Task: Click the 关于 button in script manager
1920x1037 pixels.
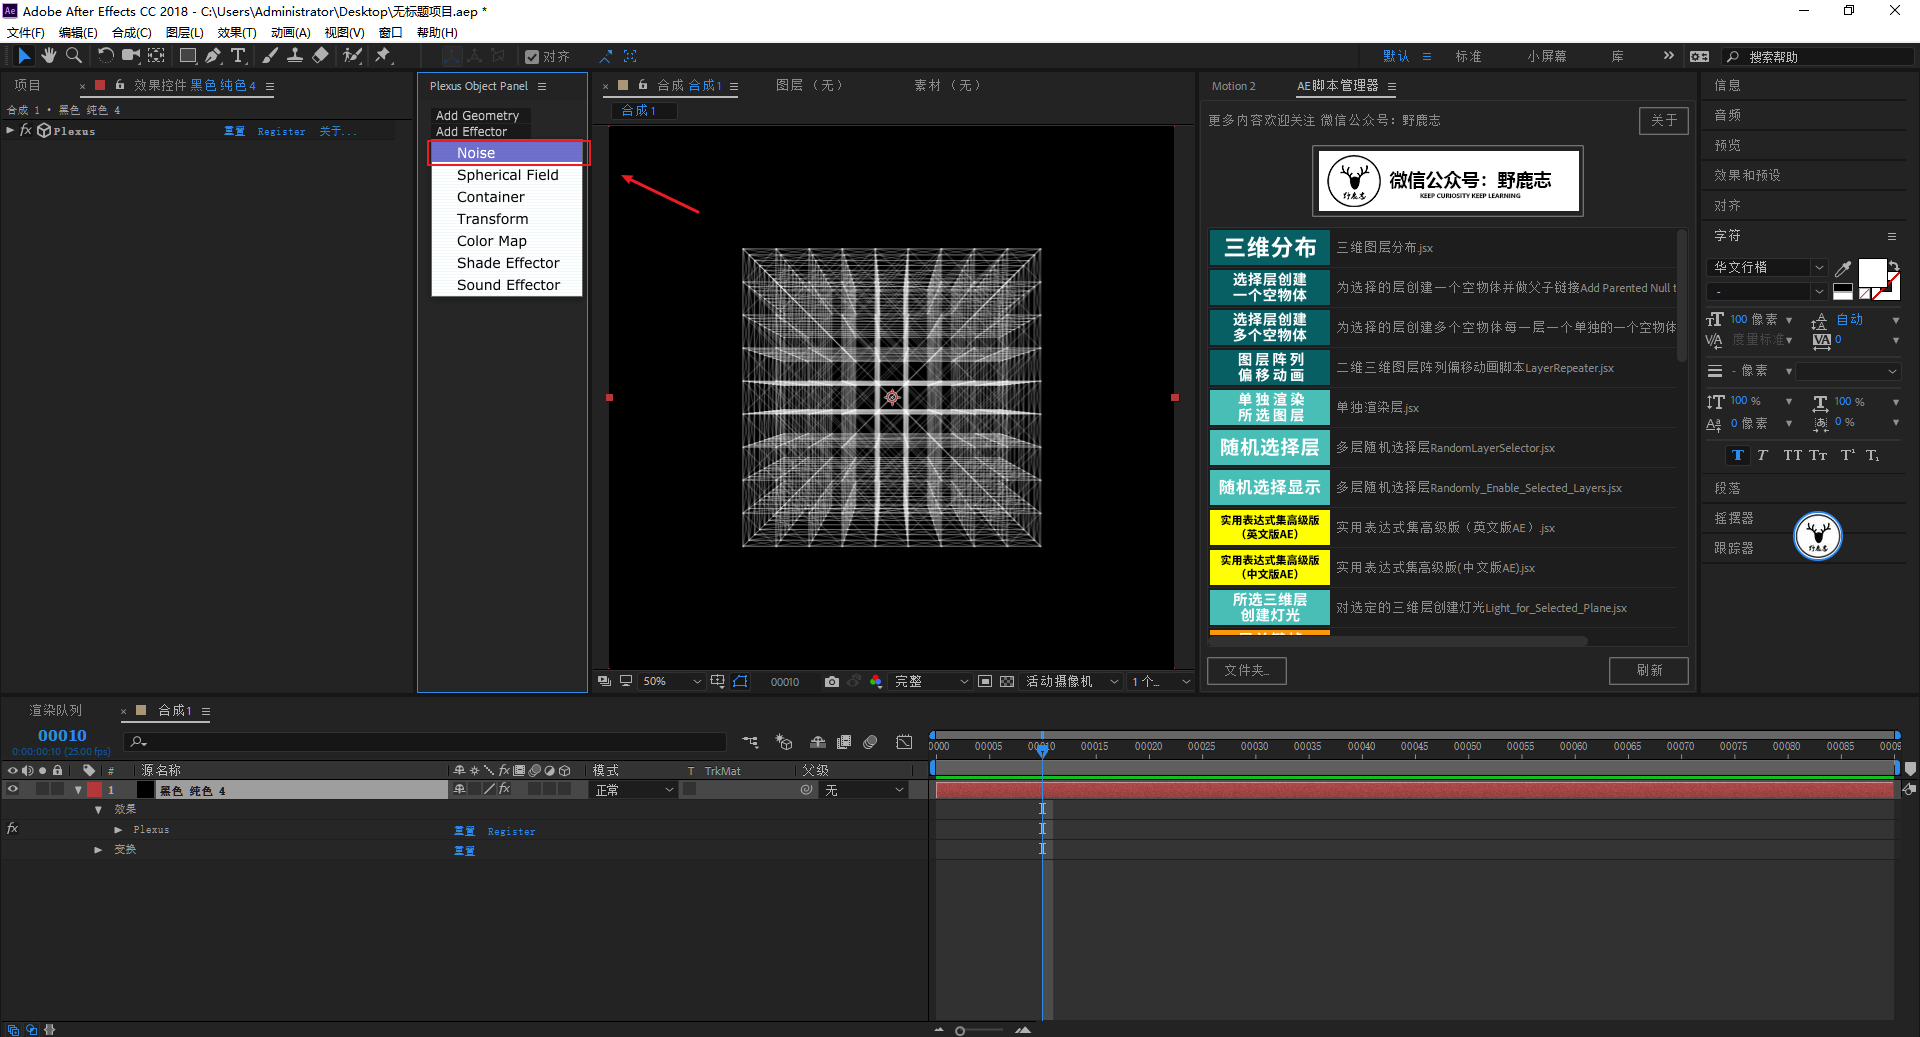Action: click(x=1664, y=120)
